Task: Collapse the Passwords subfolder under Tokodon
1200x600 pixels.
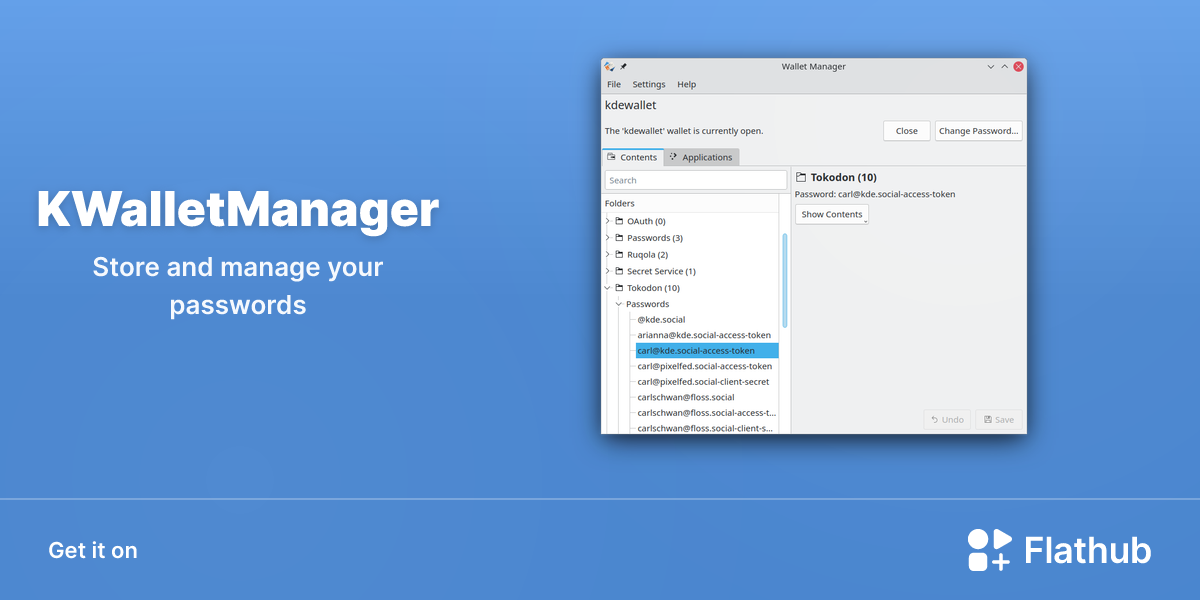Action: click(x=619, y=304)
